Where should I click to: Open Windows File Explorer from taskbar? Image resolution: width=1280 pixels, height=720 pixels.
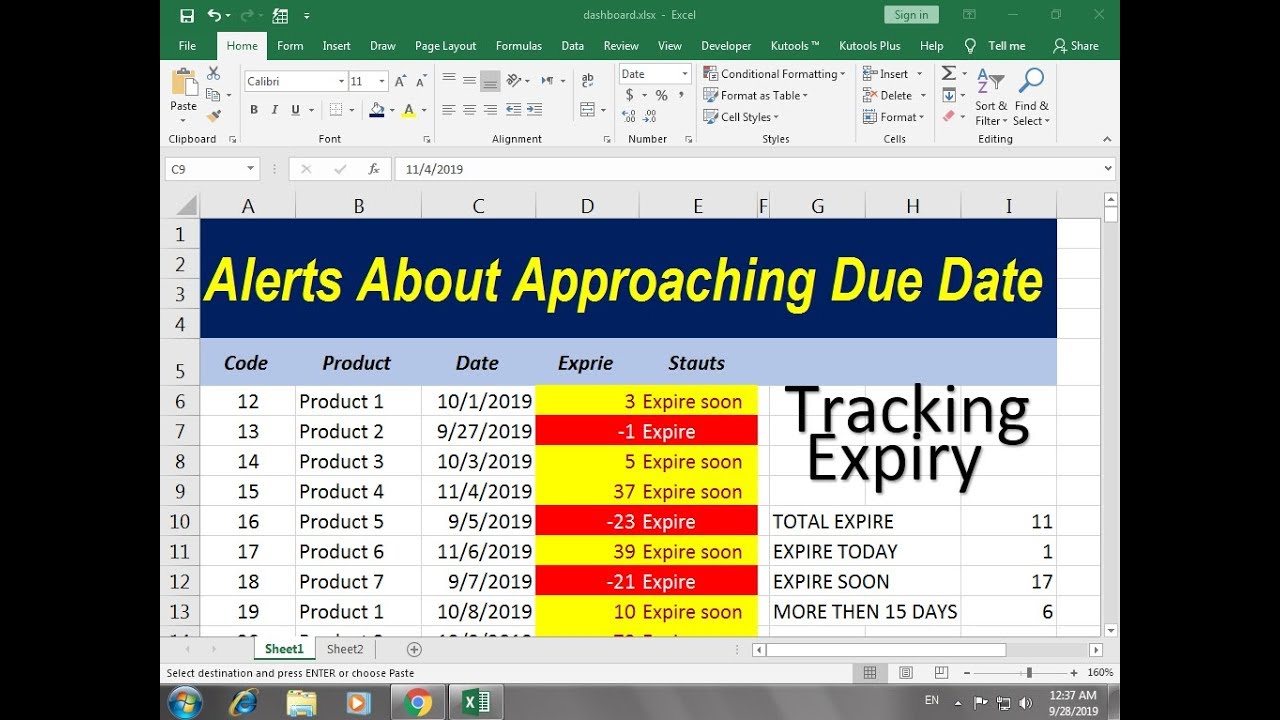pyautogui.click(x=301, y=703)
